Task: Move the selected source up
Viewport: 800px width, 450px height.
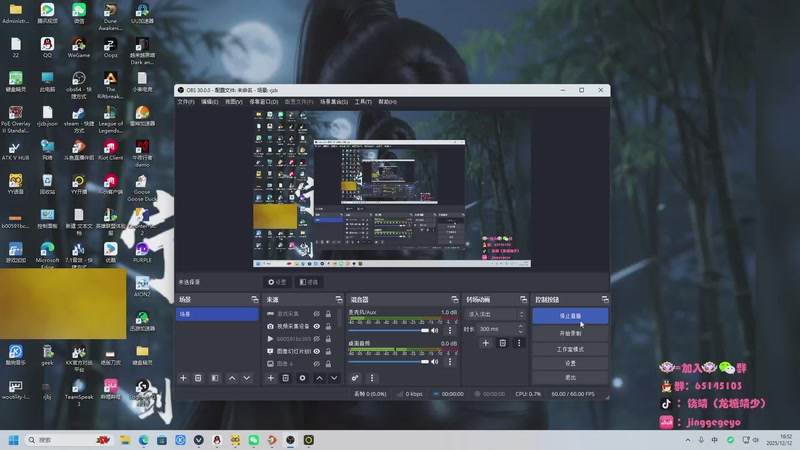Action: click(319, 378)
